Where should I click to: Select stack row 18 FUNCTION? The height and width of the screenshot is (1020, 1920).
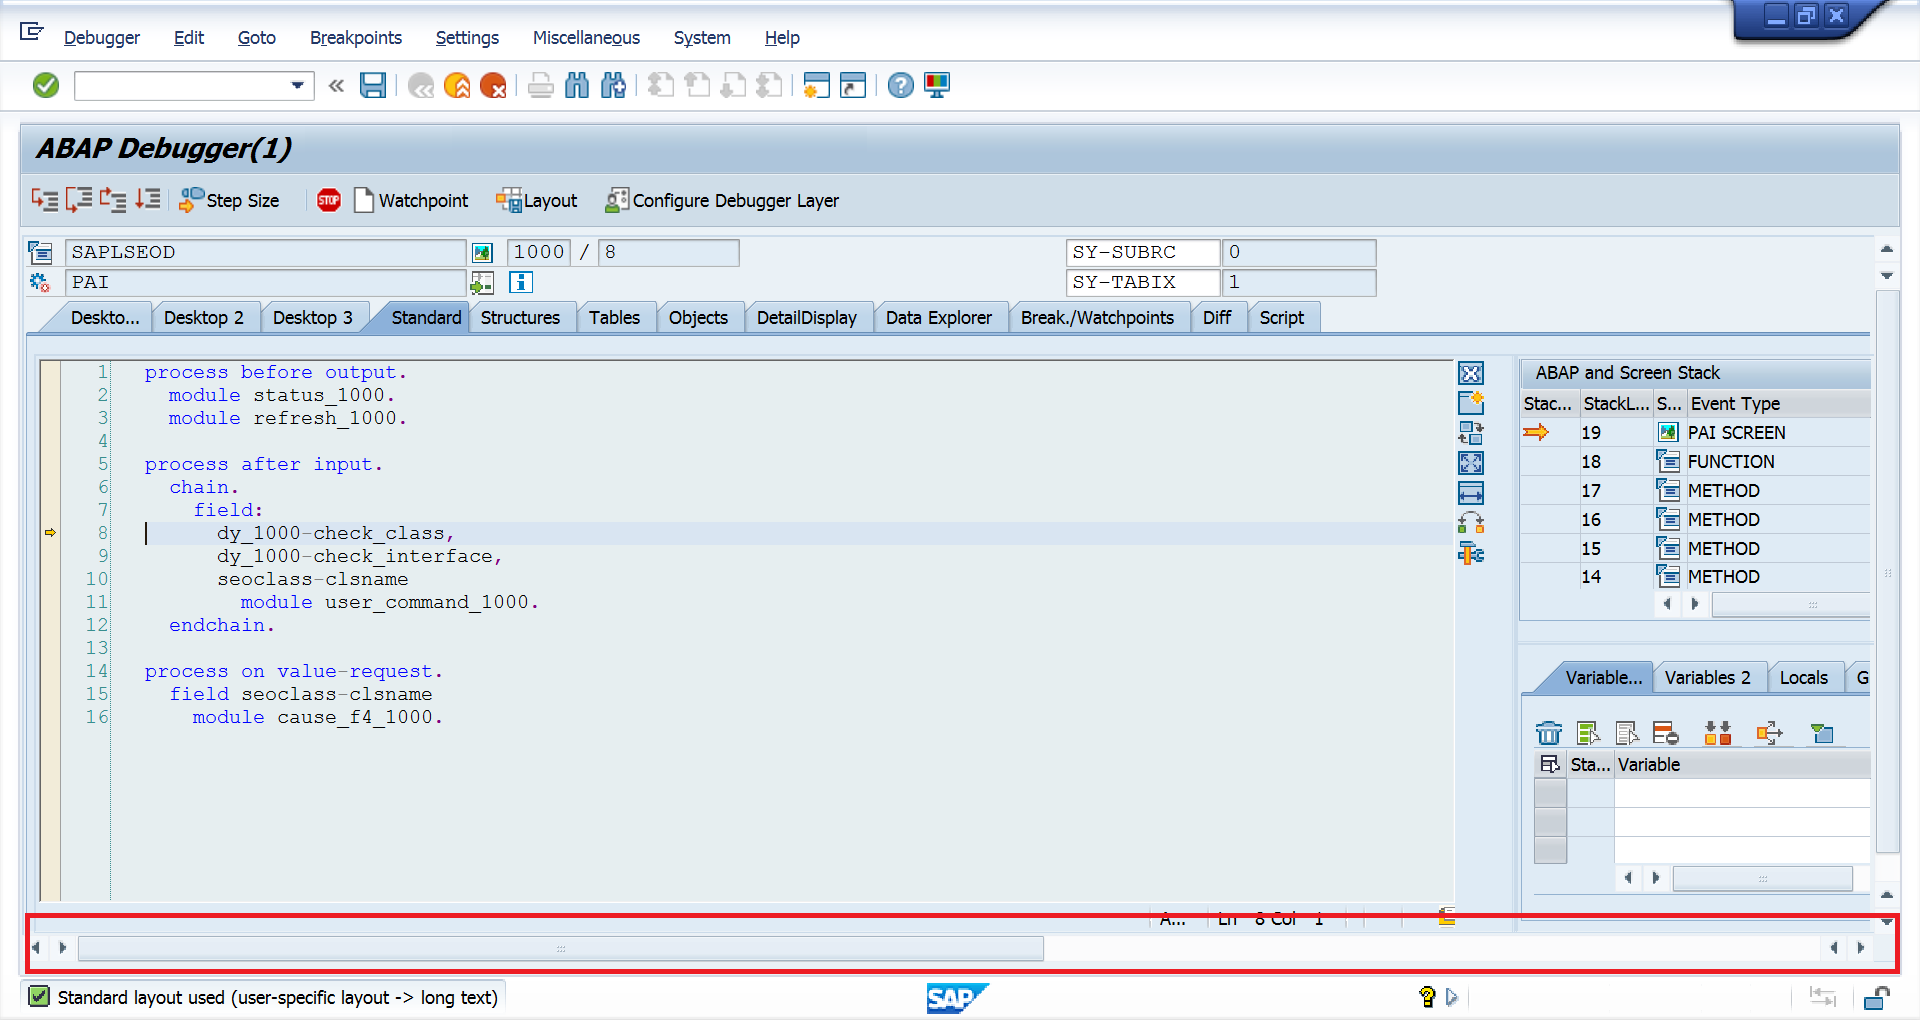tap(1695, 461)
